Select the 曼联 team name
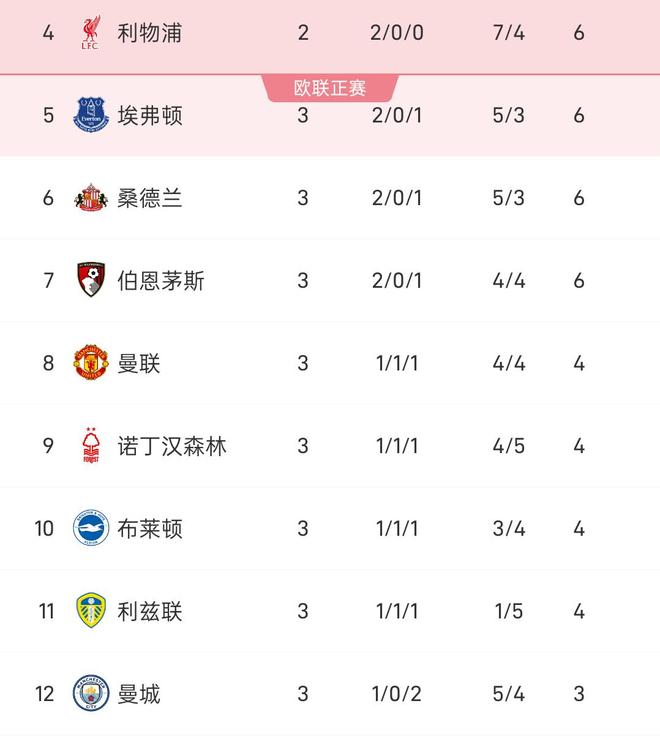This screenshot has height=747, width=660. coord(139,363)
